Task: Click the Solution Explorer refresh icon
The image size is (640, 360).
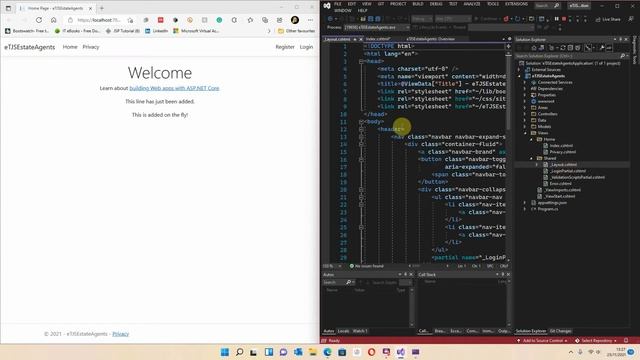Action: [562, 48]
